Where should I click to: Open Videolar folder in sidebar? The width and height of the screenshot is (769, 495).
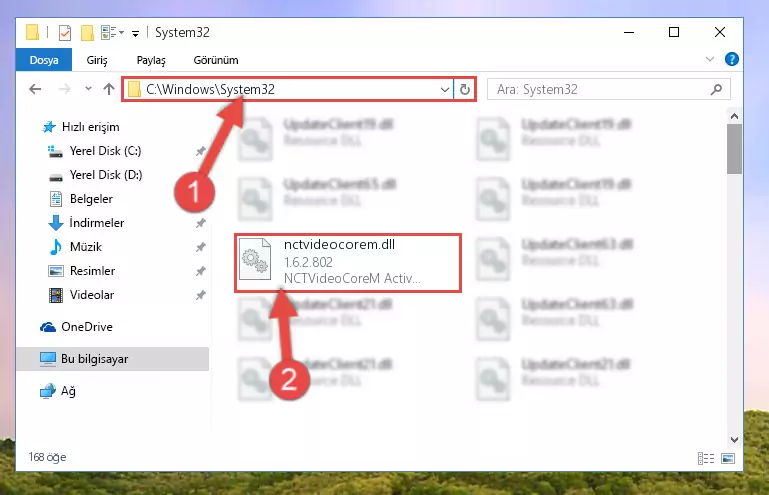[x=81, y=295]
